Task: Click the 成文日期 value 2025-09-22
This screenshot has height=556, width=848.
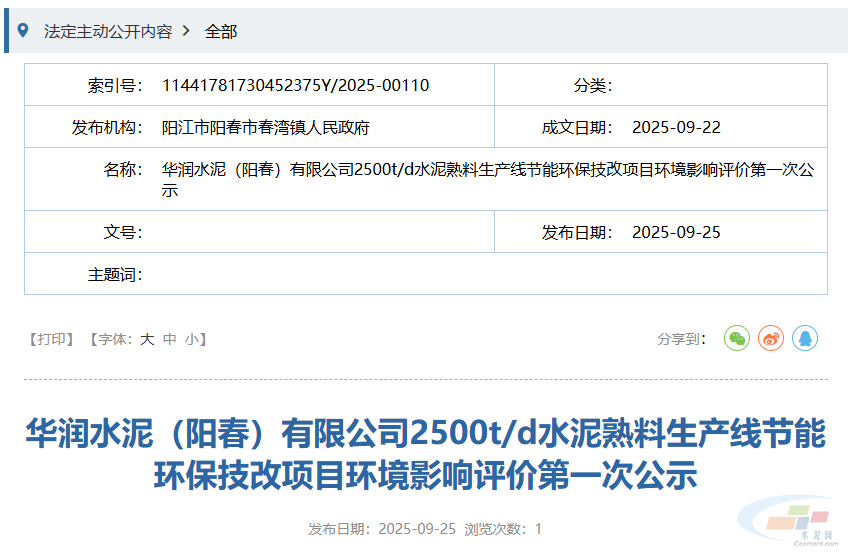Action: (676, 128)
